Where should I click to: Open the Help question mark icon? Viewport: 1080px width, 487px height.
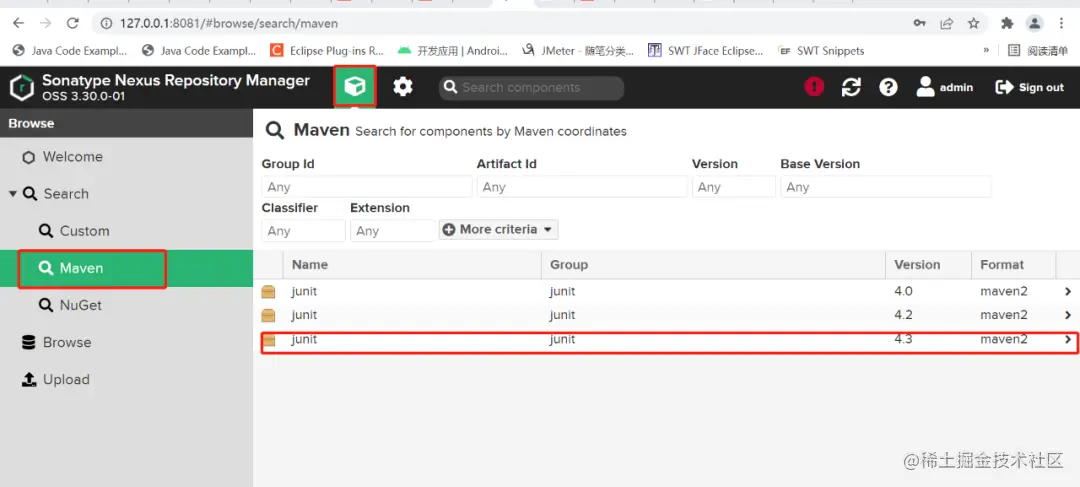tap(889, 87)
